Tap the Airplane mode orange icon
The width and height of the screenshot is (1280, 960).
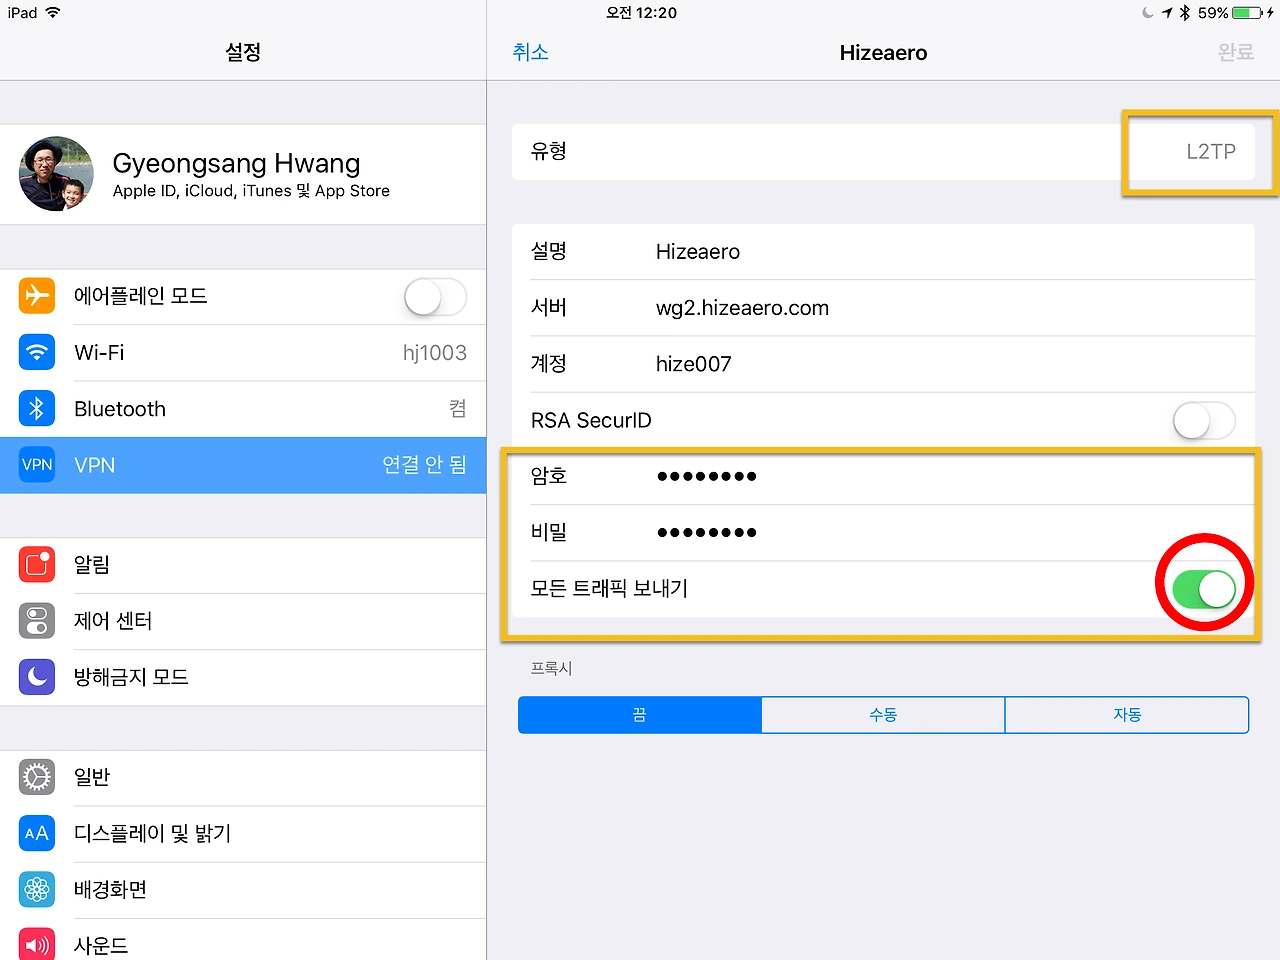37,296
